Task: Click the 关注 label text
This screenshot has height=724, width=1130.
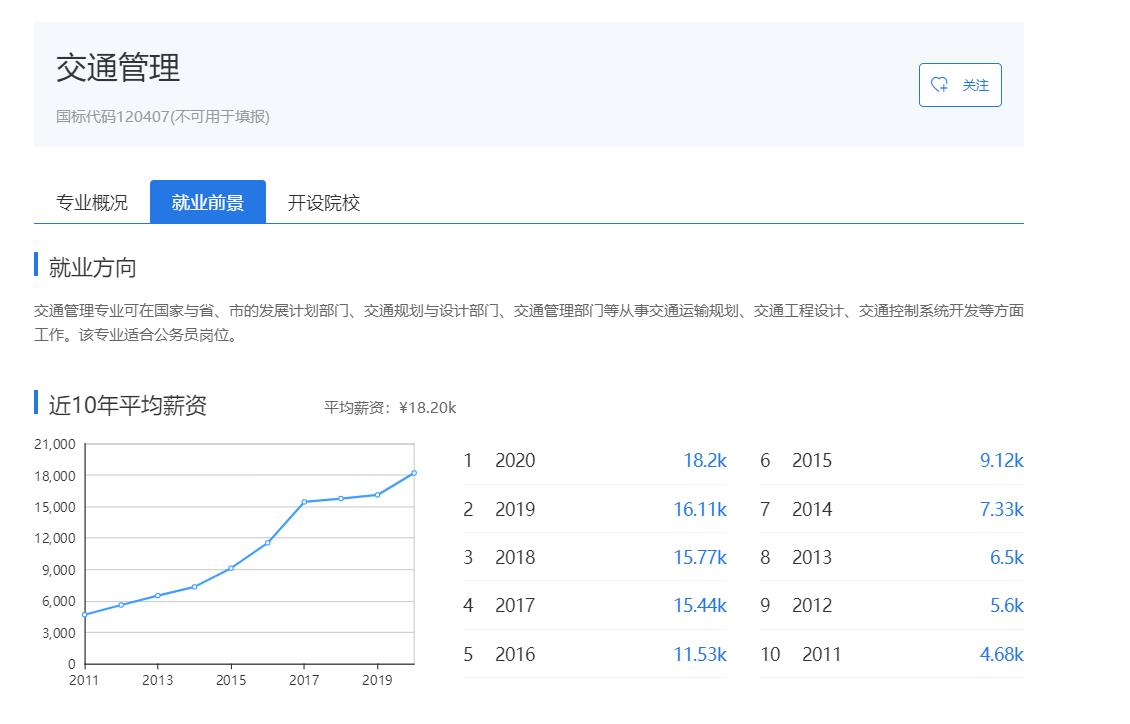Action: tap(976, 86)
